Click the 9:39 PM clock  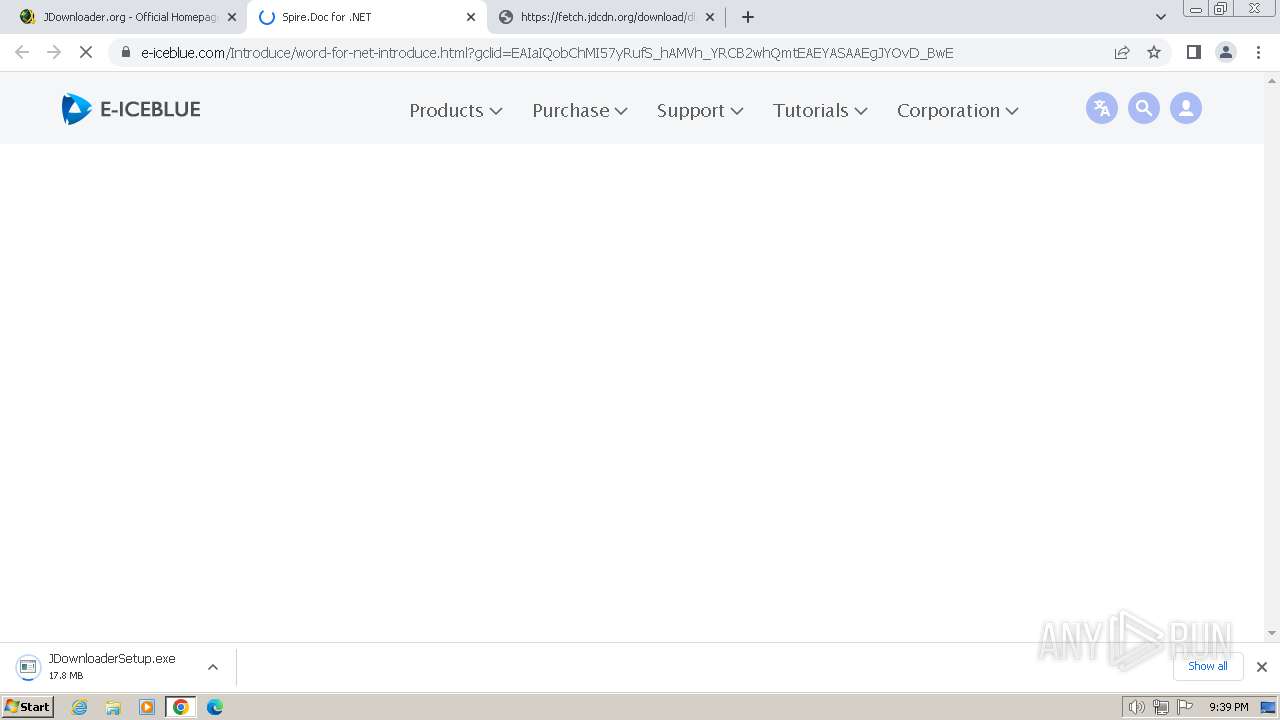tap(1229, 707)
